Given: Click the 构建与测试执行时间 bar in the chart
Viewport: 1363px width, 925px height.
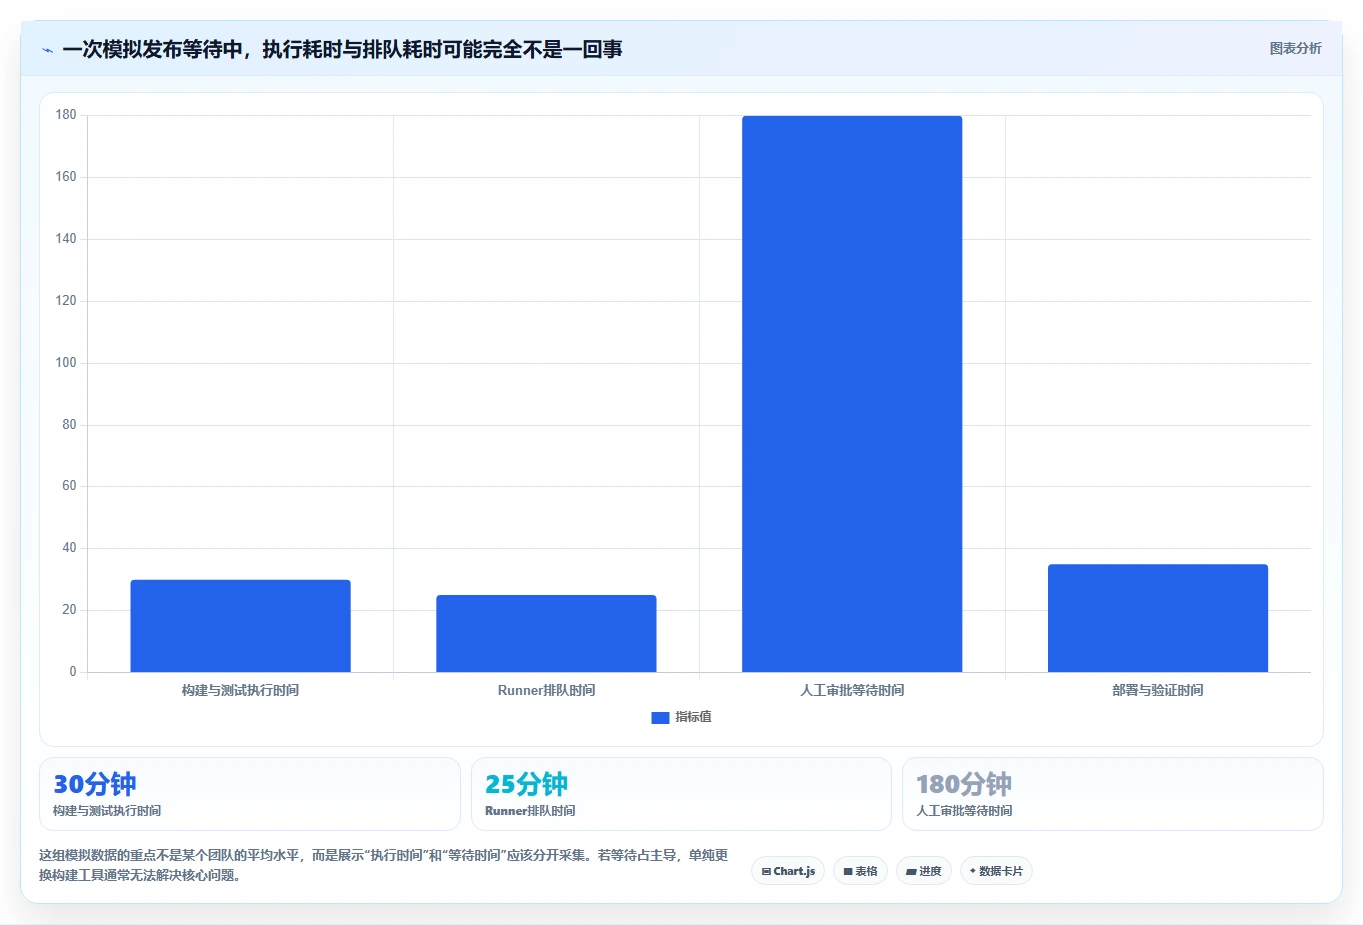Looking at the screenshot, I should coord(240,626).
